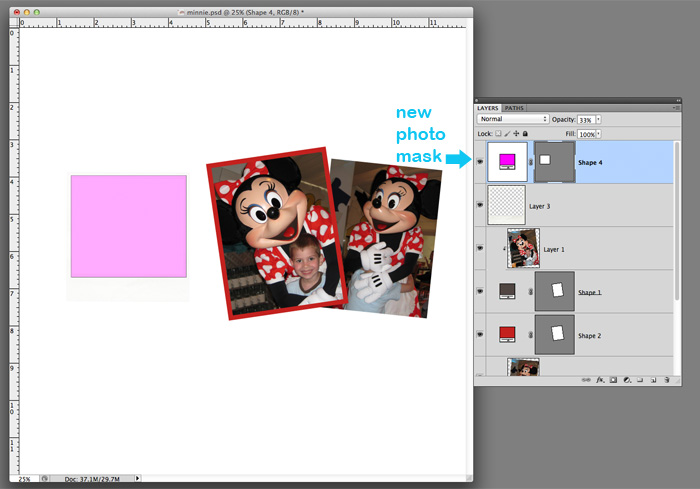Lock transparent pixels icon
Screen dimensions: 700x489
pyautogui.click(x=498, y=134)
